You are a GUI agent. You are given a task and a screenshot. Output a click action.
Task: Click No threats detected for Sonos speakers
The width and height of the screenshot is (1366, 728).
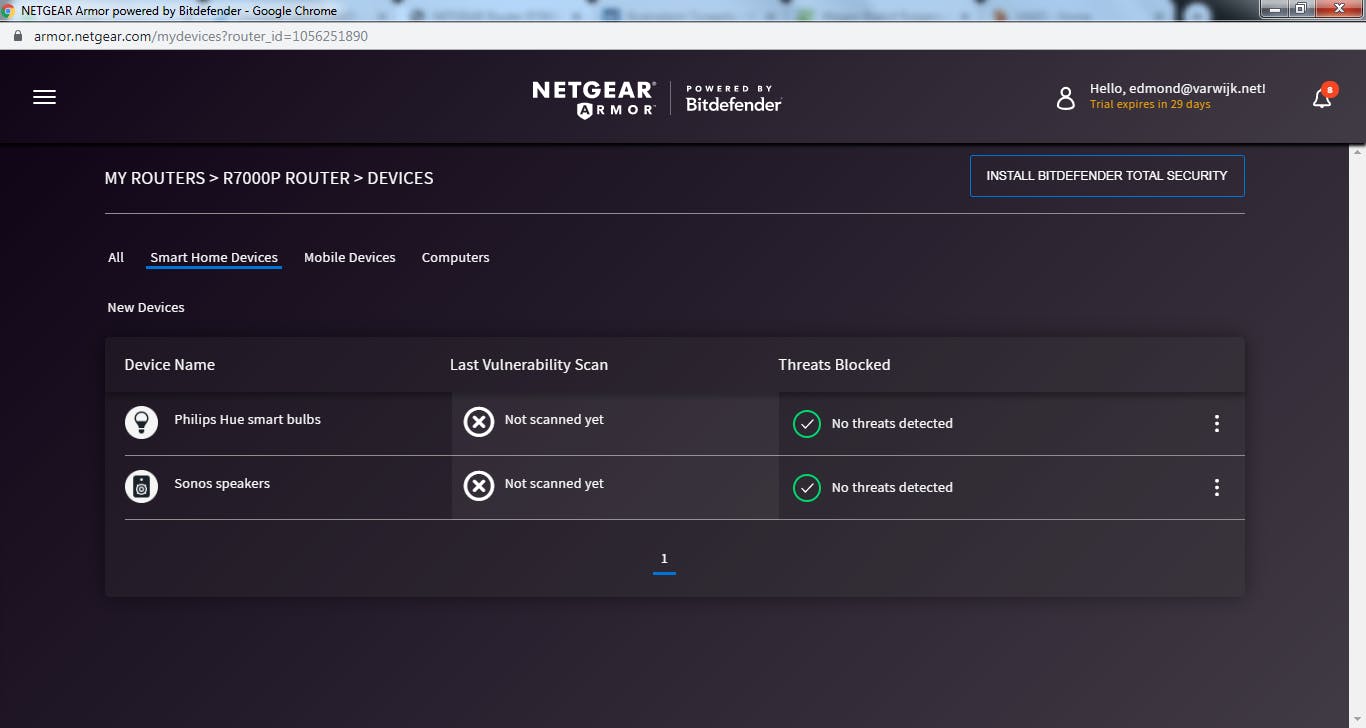892,488
